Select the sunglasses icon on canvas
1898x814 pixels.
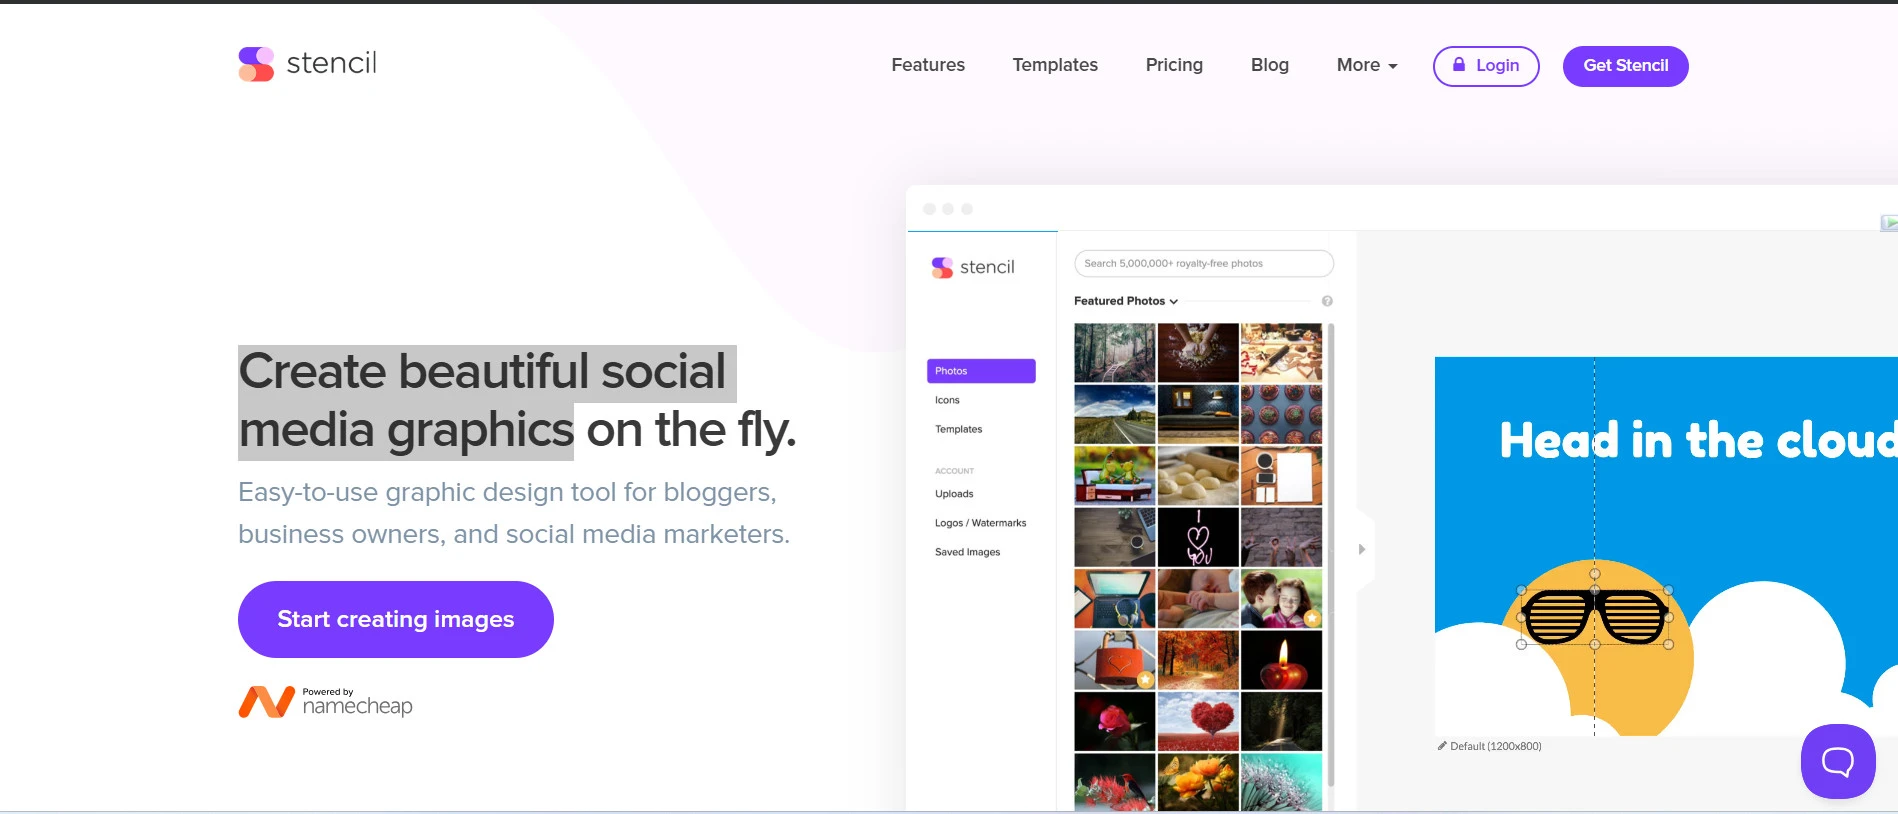pos(1594,616)
